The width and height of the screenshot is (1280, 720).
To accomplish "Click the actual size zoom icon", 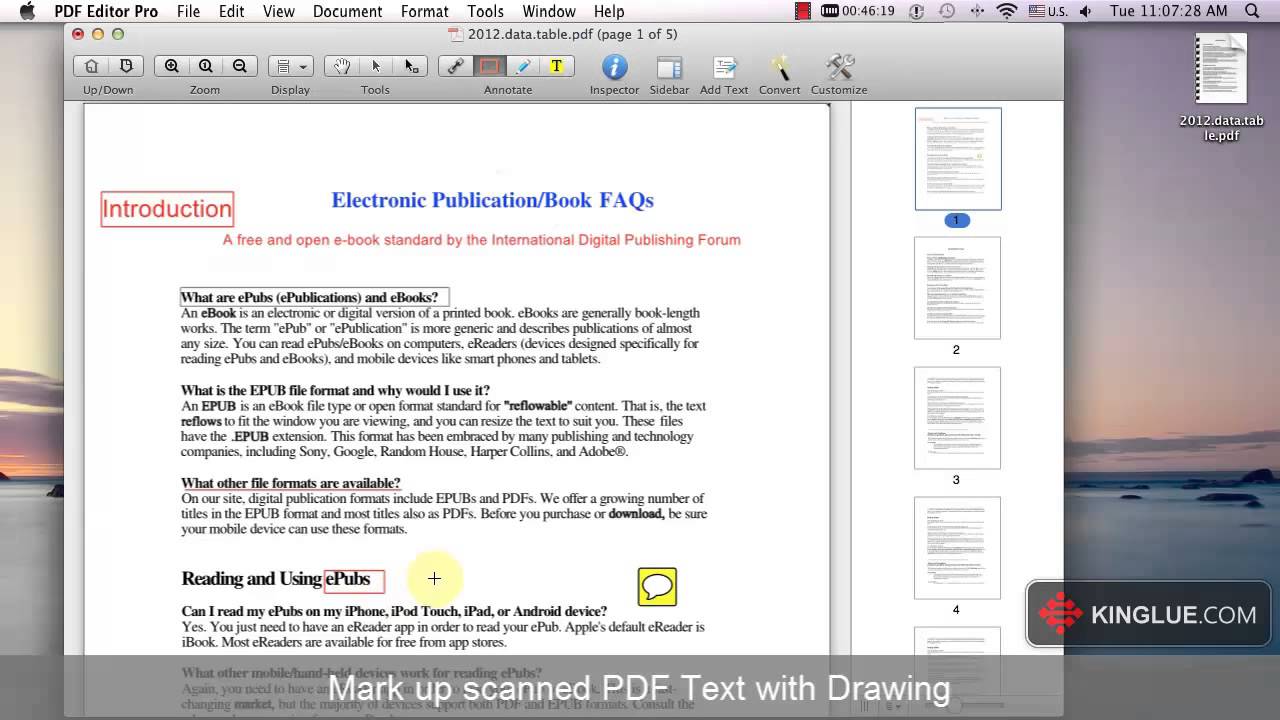I will [x=206, y=66].
